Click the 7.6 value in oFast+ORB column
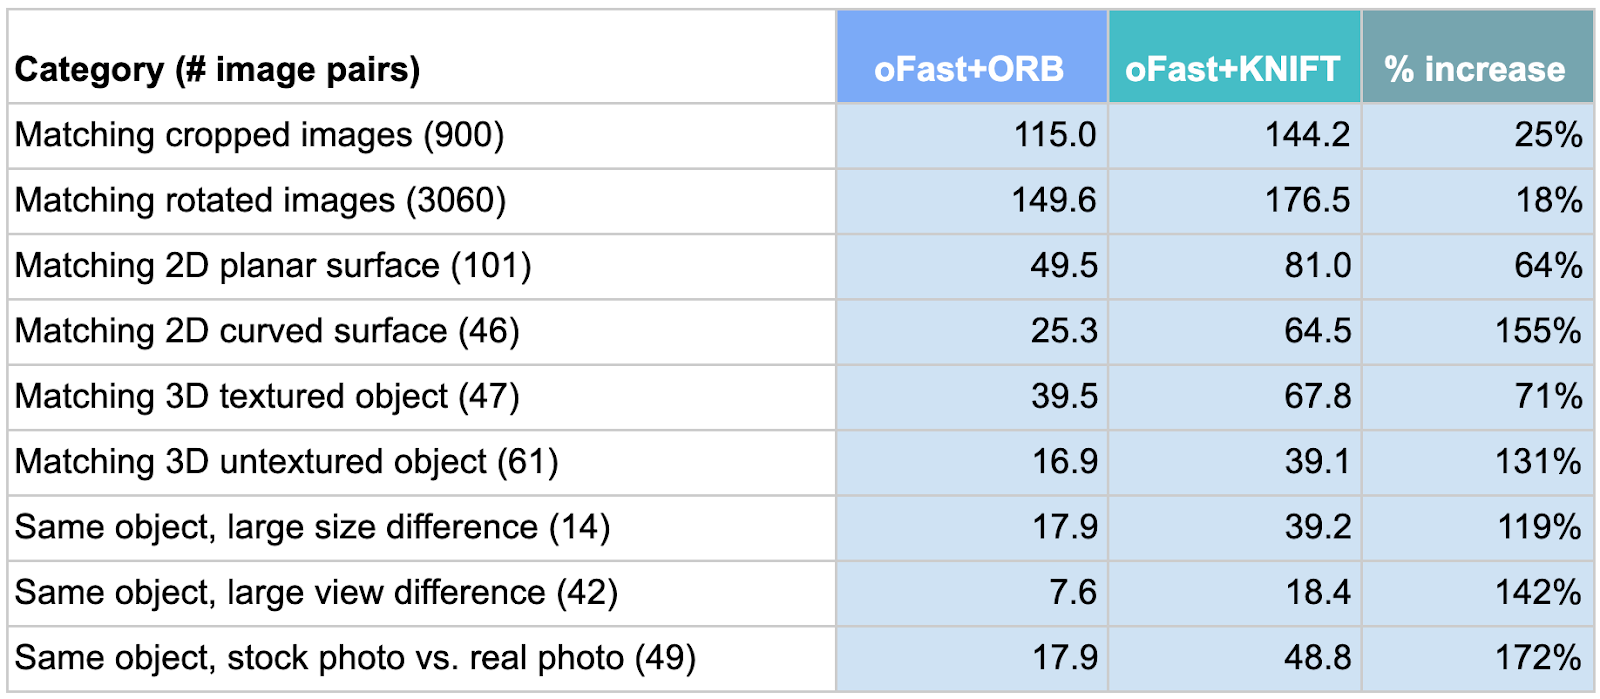 click(x=1073, y=592)
